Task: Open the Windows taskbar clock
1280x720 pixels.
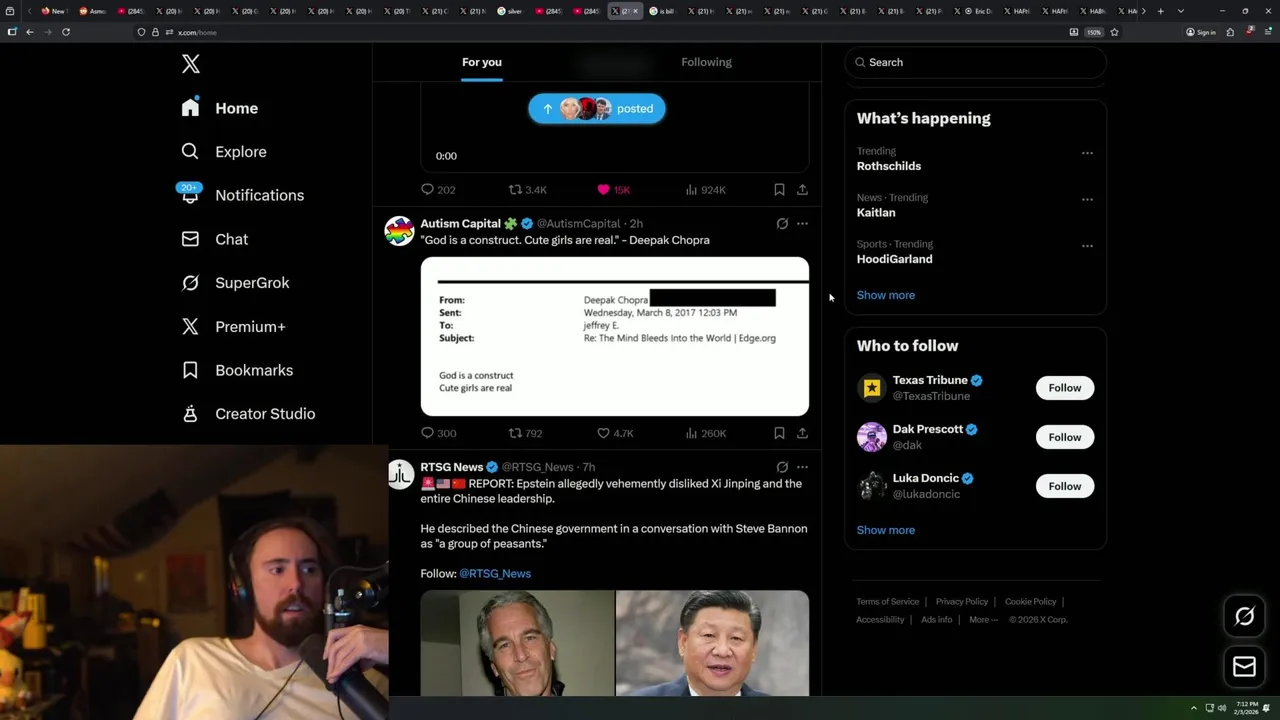Action: coord(1246,708)
